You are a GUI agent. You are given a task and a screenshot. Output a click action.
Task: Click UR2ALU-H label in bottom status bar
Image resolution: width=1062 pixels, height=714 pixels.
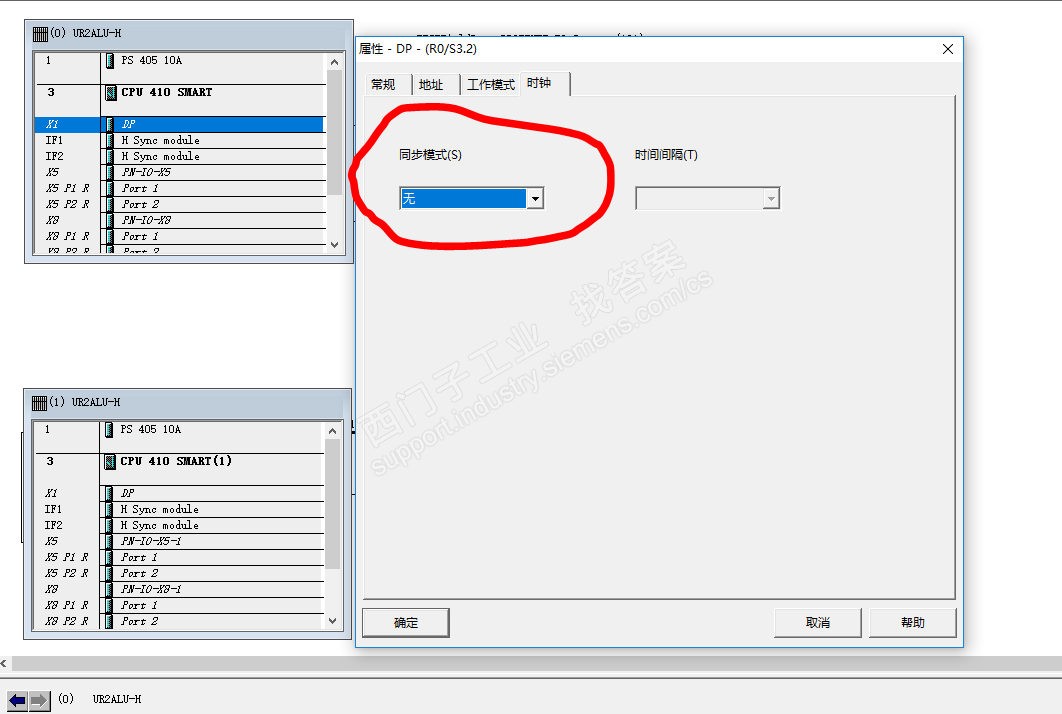116,699
